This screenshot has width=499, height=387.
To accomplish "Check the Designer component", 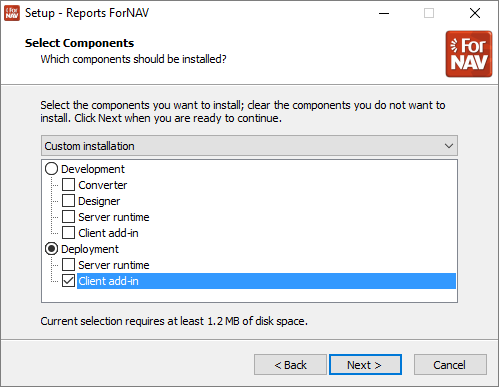I will tap(68, 201).
